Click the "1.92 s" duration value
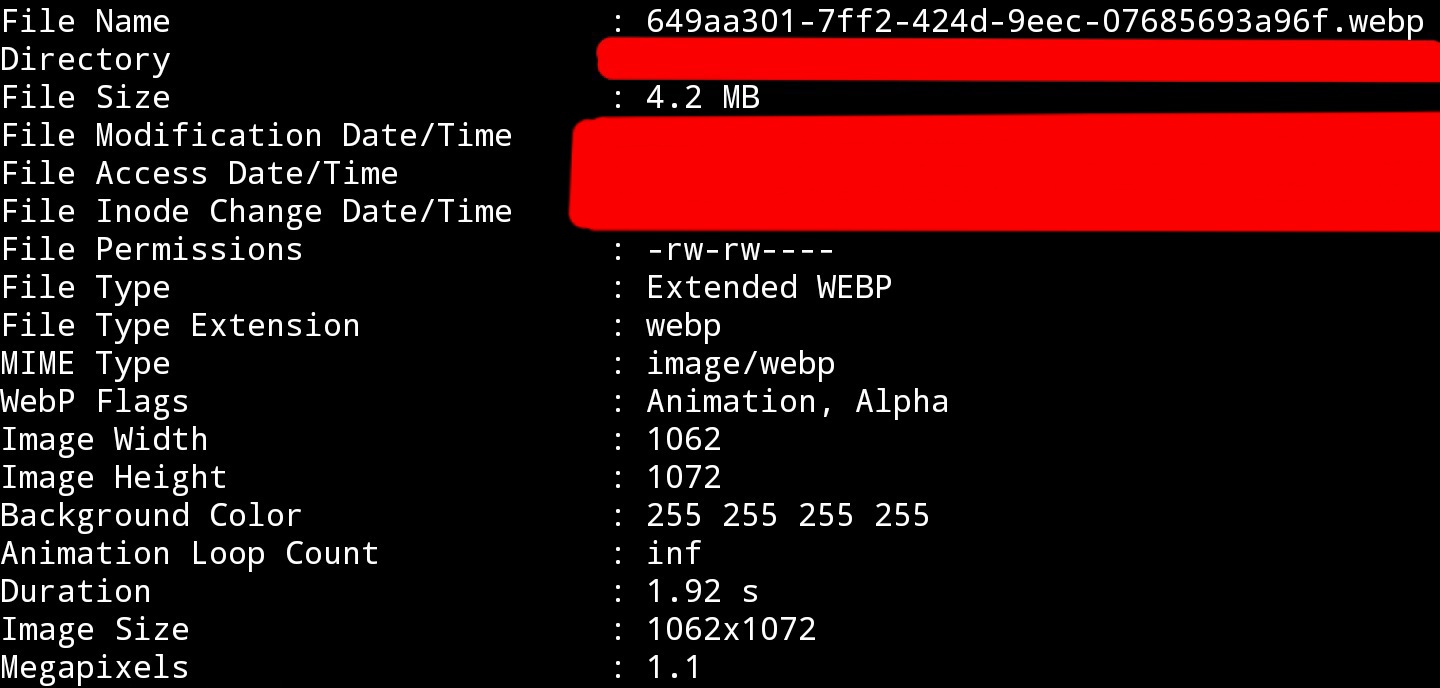The height and width of the screenshot is (688, 1440). [x=703, y=592]
